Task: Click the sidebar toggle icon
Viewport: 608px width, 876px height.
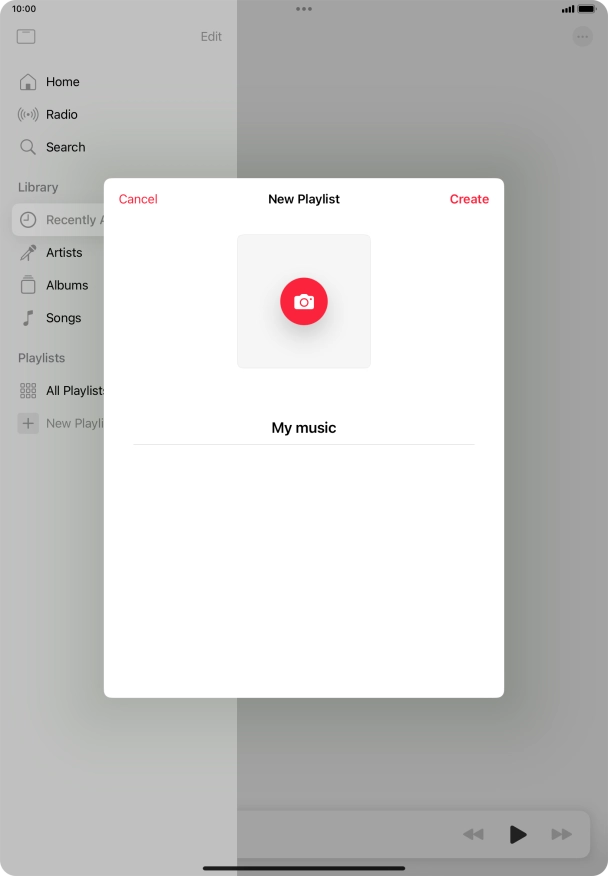Action: click(26, 37)
